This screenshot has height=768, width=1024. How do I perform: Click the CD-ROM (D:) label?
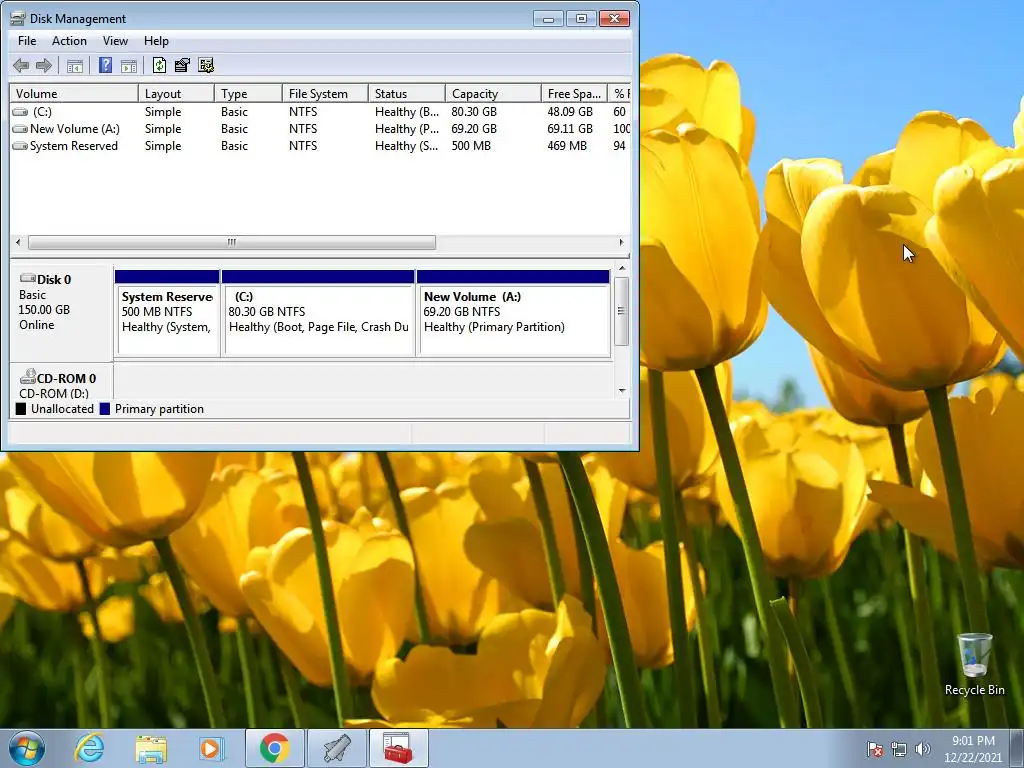tap(54, 393)
